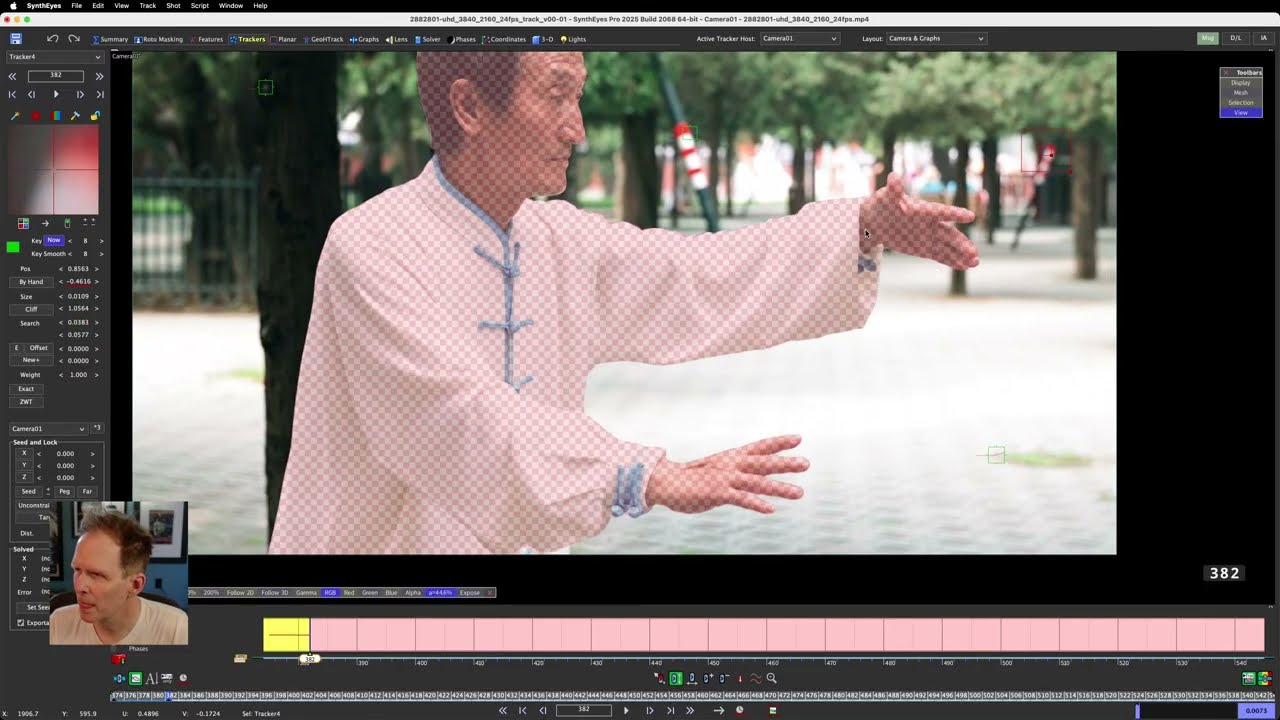Jump to first frame in tracker panel
Screen dimensions: 1280x720
[x=12, y=94]
